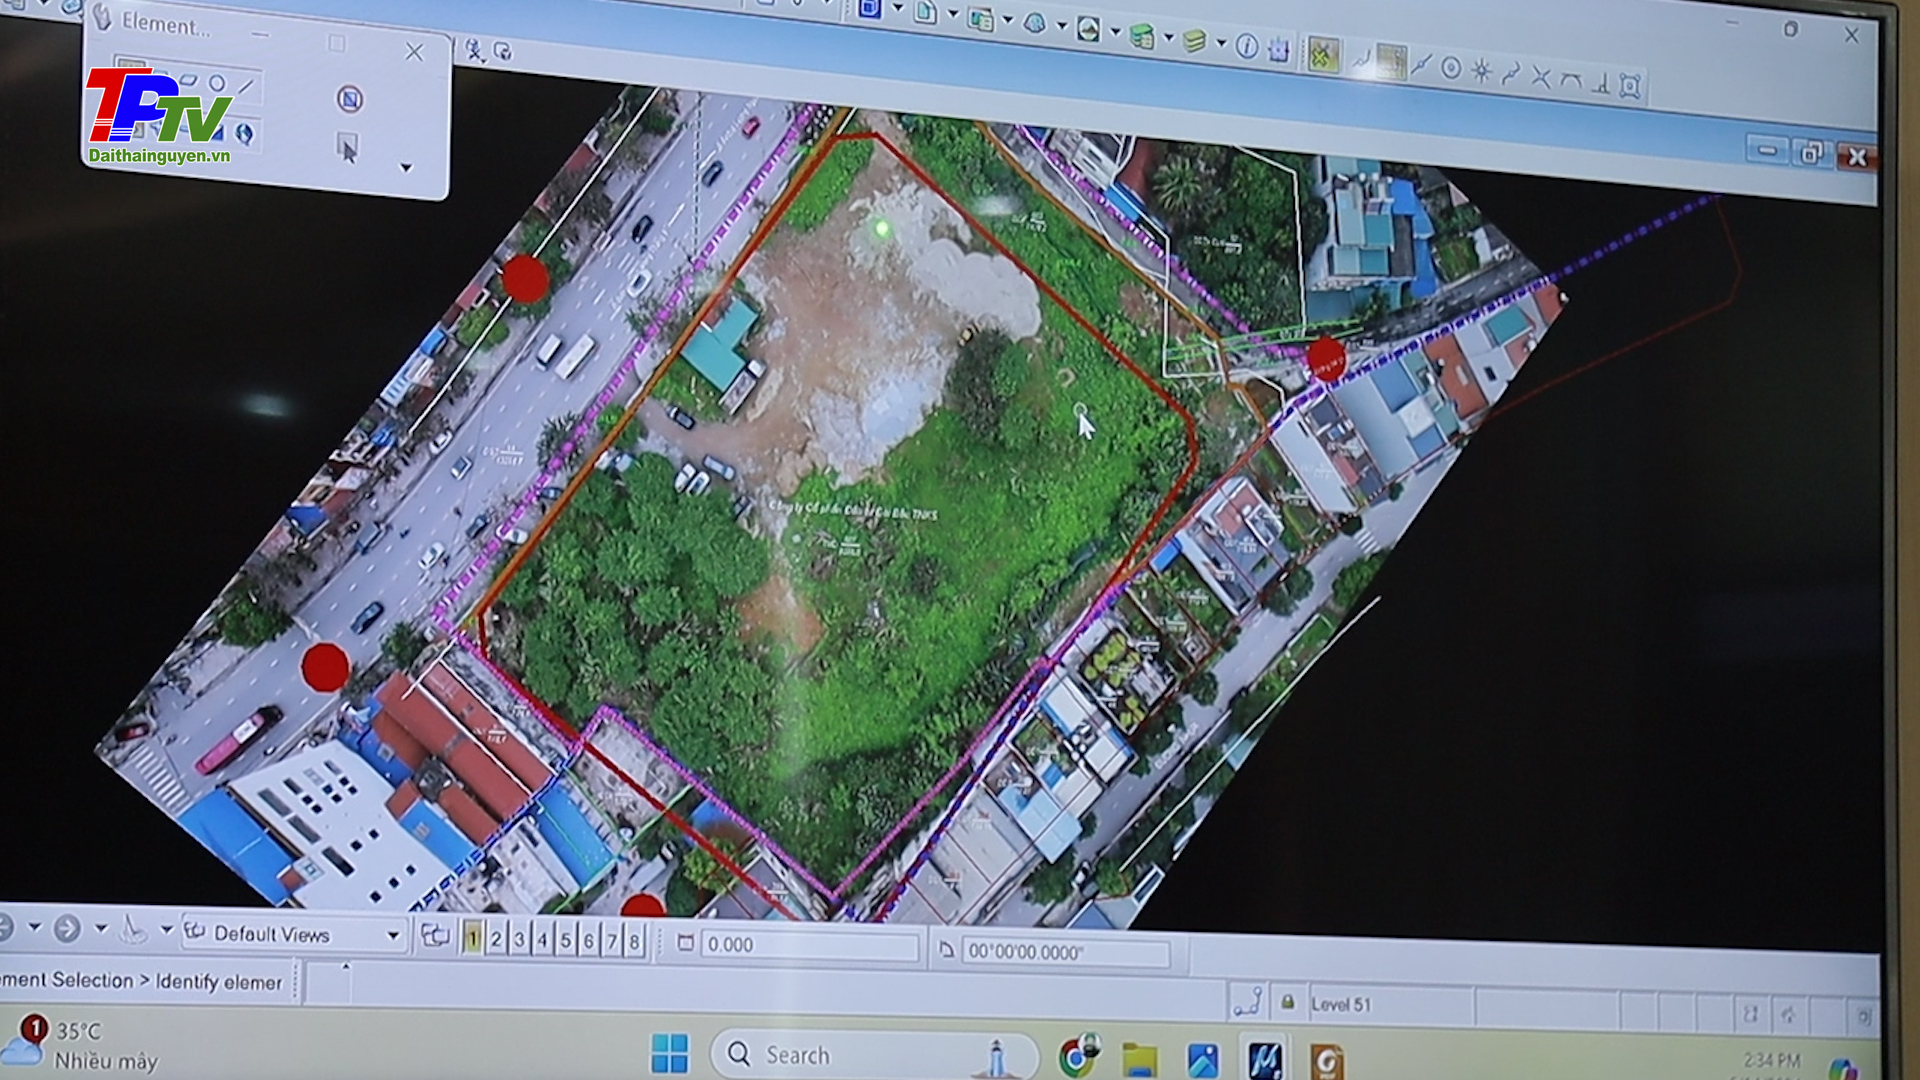Open the Raster Manager icon
1920x1080 pixels.
pos(980,18)
